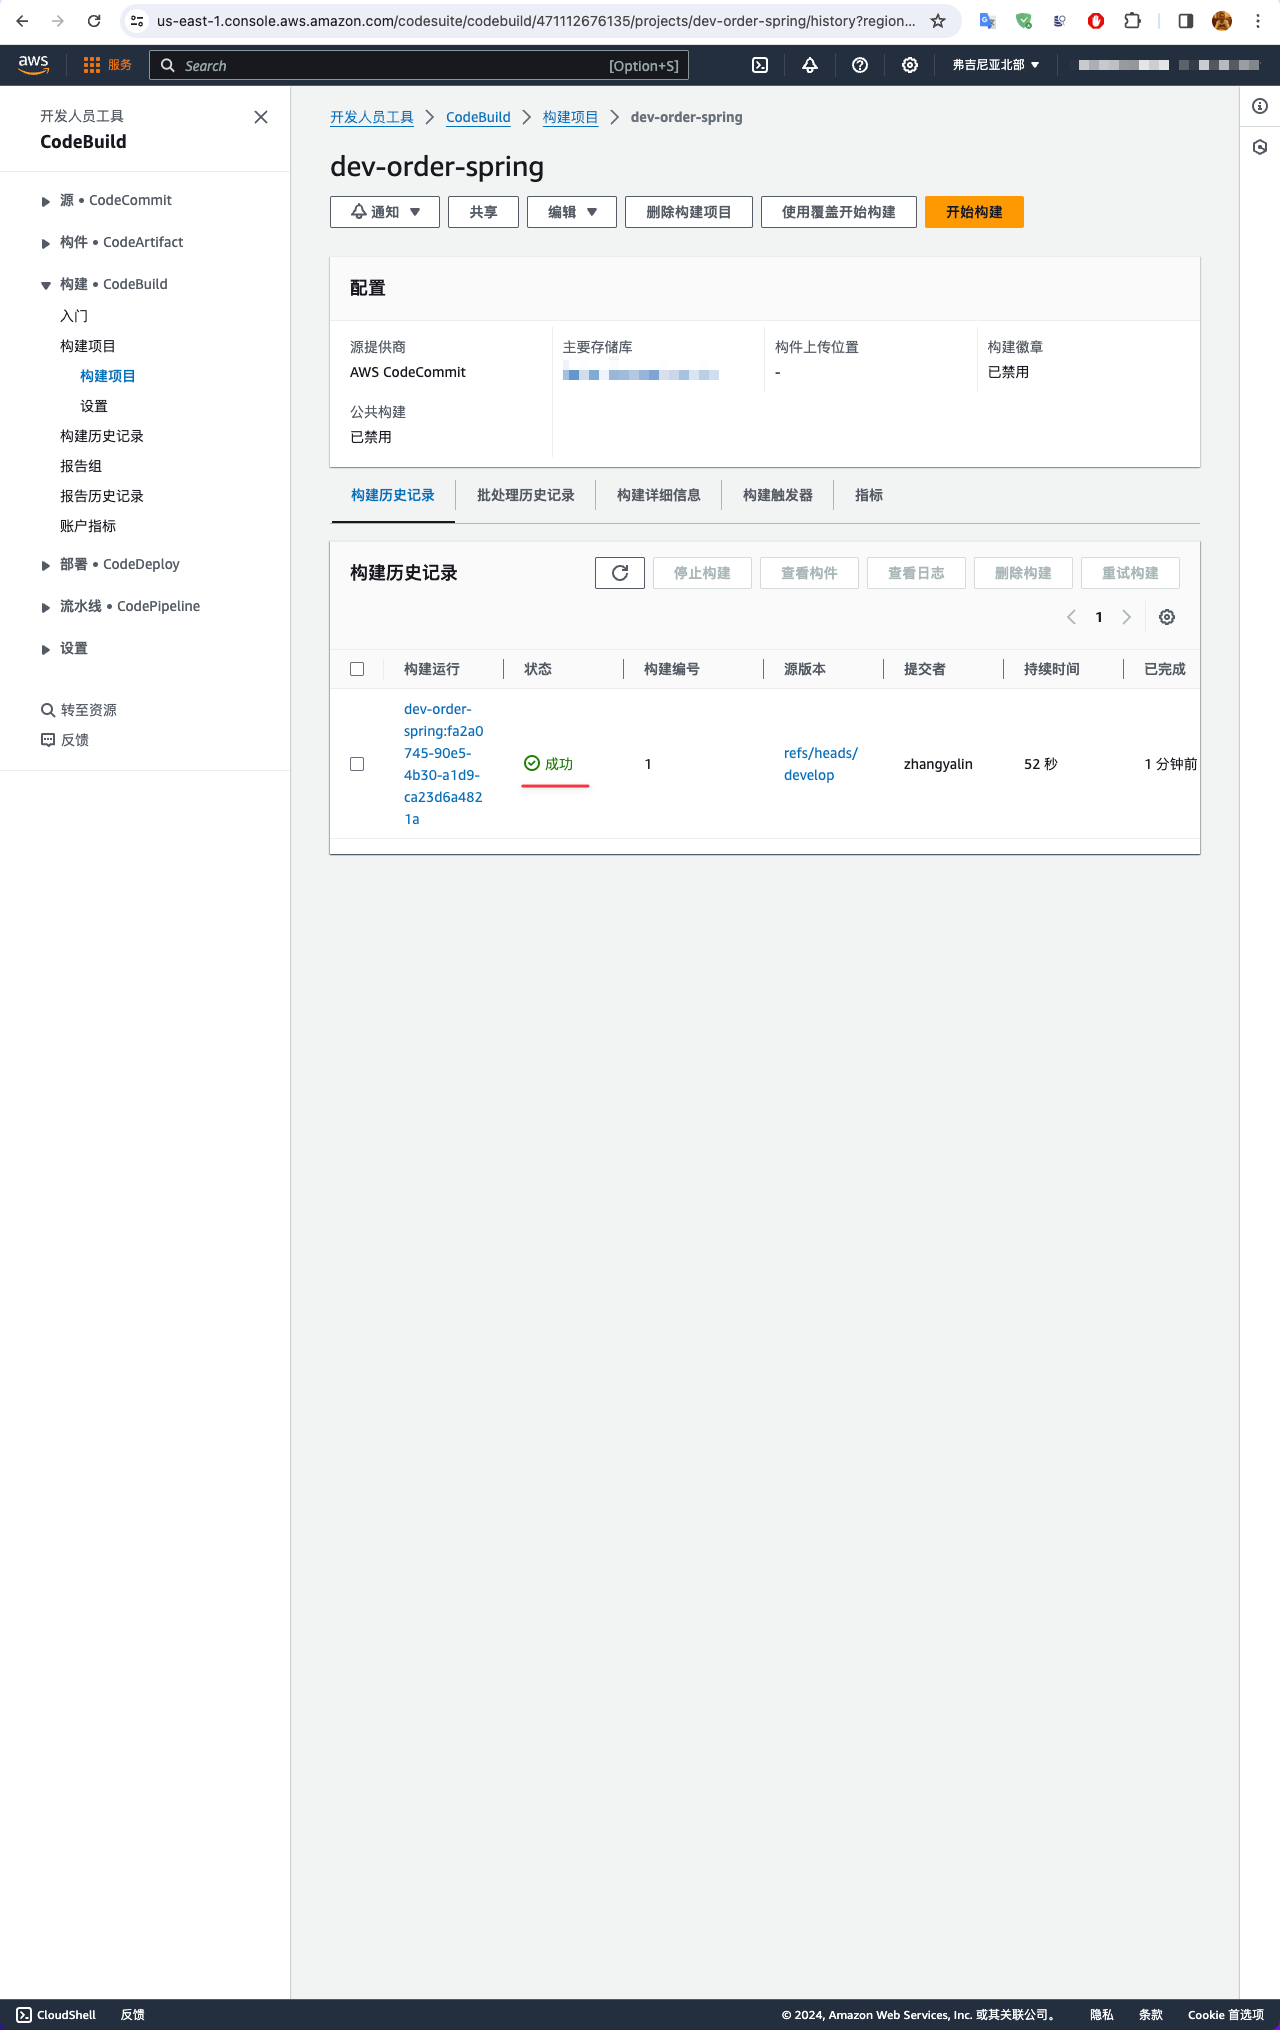Viewport: 1280px width, 2030px height.
Task: Click the 构建项目 breadcrumb link
Action: click(570, 117)
